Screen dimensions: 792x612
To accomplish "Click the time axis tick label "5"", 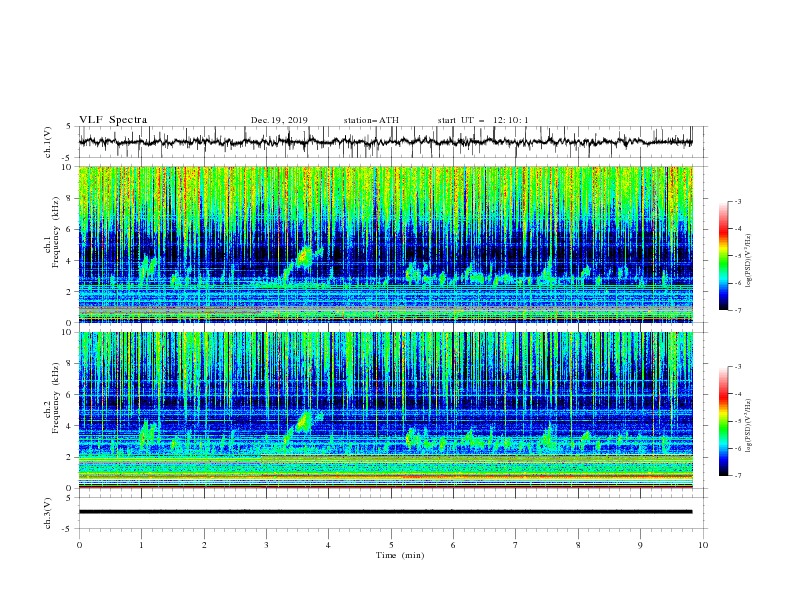I will (x=391, y=545).
